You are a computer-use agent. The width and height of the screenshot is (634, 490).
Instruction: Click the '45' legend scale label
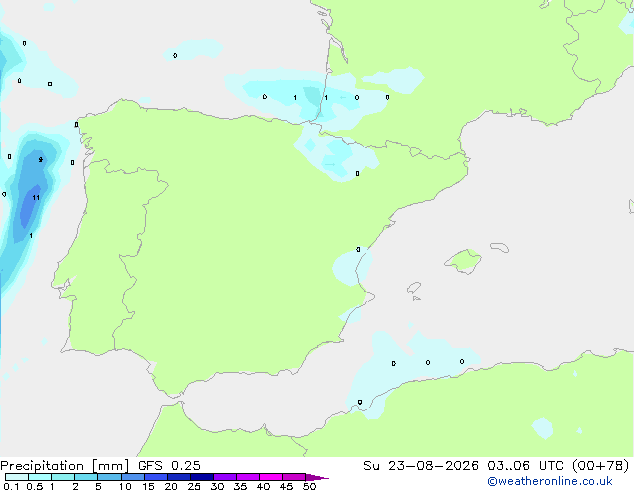[x=286, y=486]
